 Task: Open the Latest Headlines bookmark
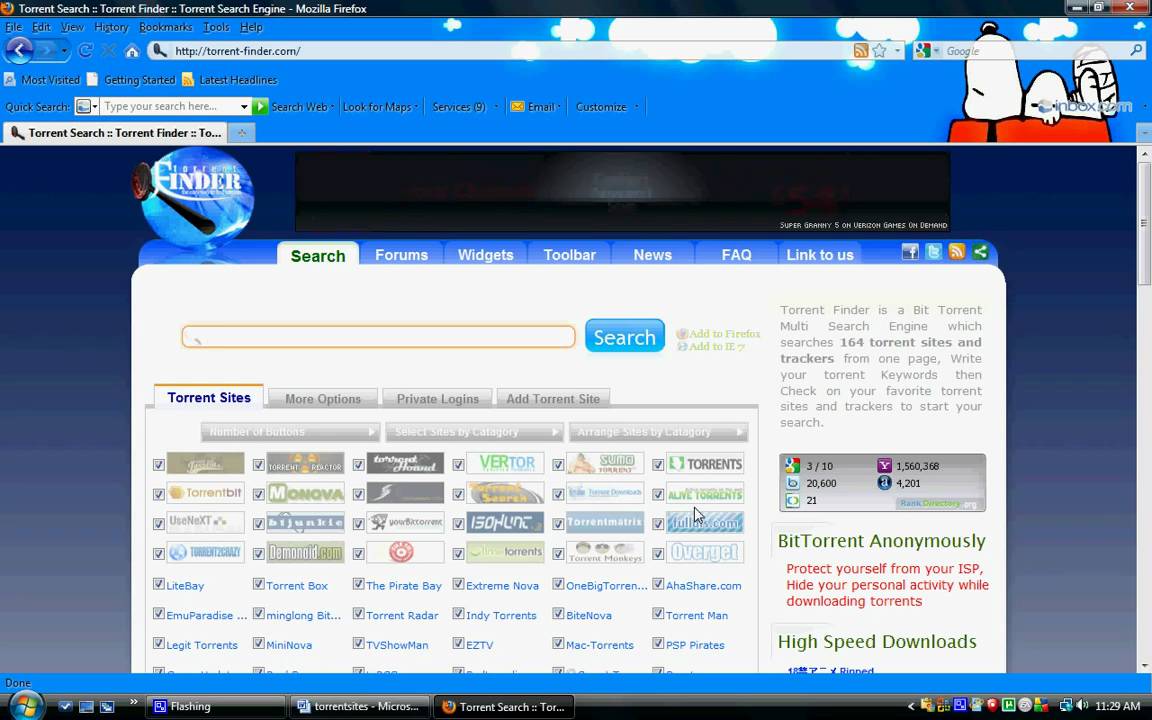[230, 79]
